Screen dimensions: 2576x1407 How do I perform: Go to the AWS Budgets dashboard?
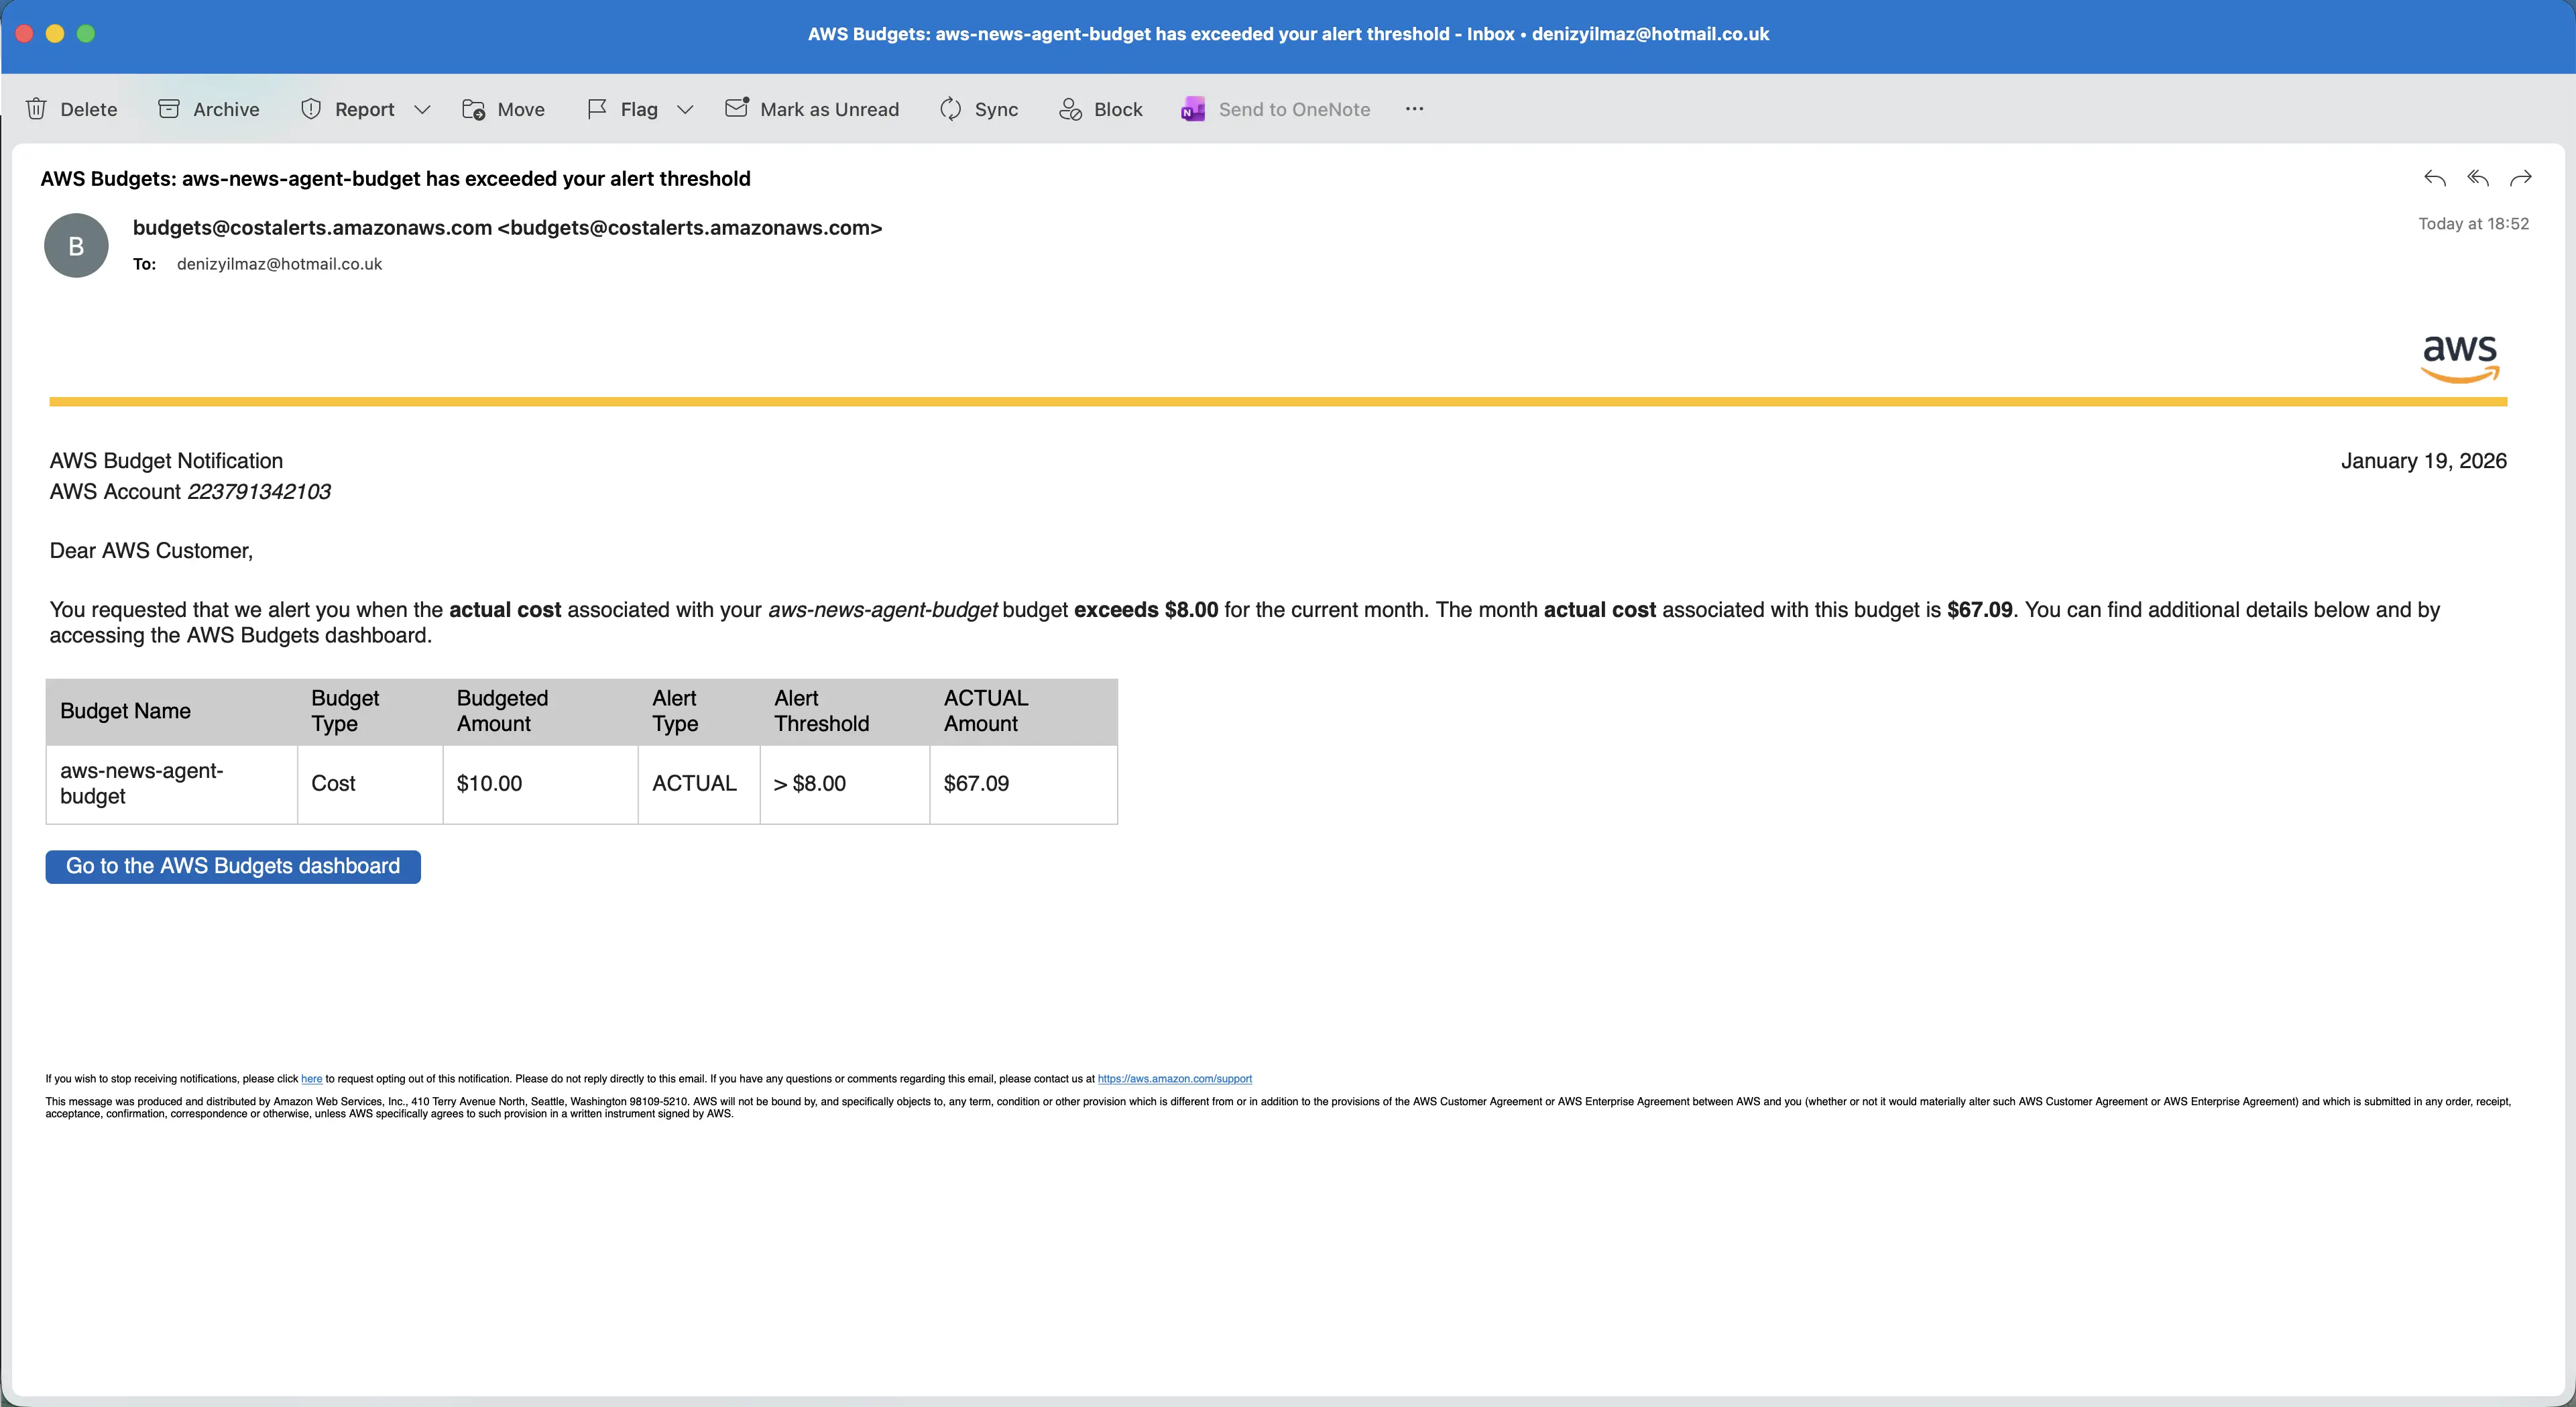[233, 866]
